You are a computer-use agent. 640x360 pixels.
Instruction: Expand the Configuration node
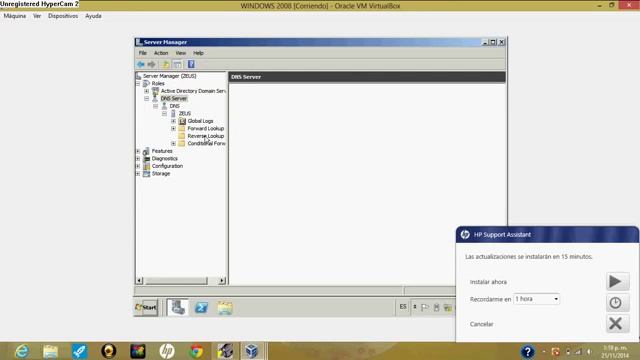pos(138,166)
